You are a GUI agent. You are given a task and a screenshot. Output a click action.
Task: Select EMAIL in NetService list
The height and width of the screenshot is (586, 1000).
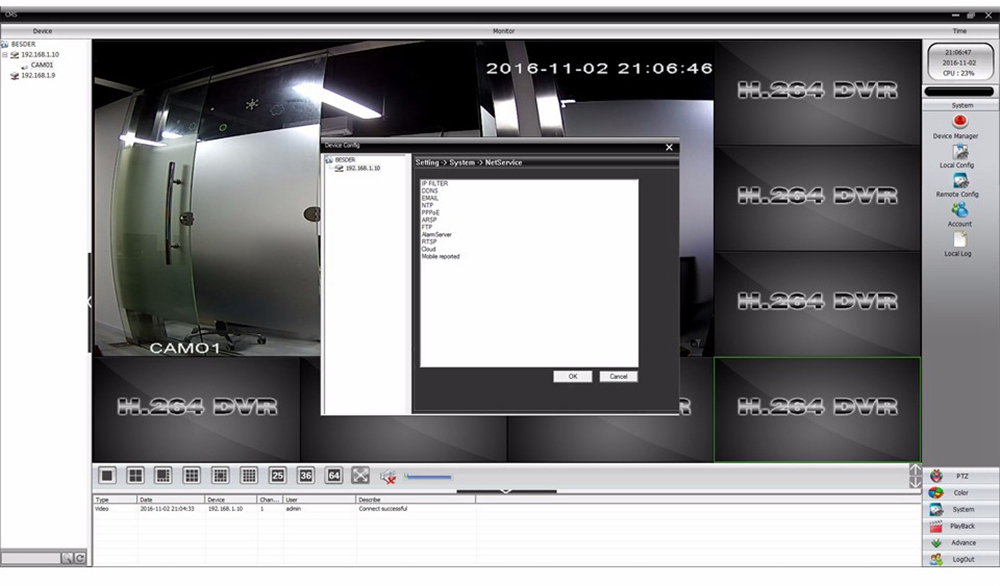coord(430,198)
